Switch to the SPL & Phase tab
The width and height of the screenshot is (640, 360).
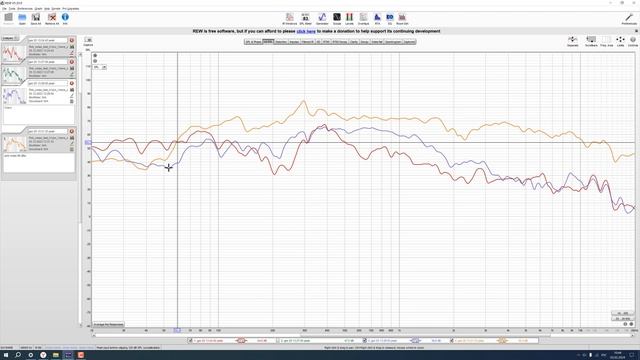[253, 42]
